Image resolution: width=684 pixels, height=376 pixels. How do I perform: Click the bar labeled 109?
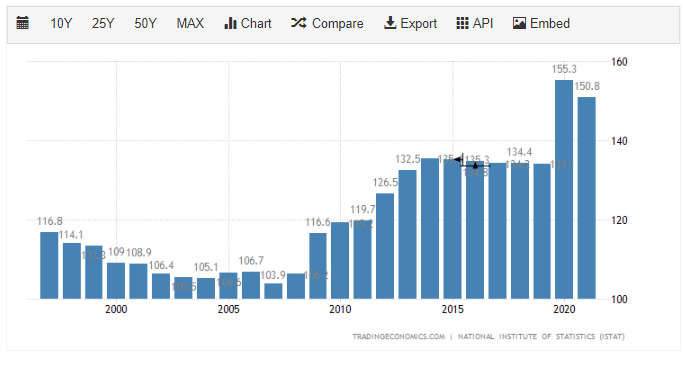point(116,280)
